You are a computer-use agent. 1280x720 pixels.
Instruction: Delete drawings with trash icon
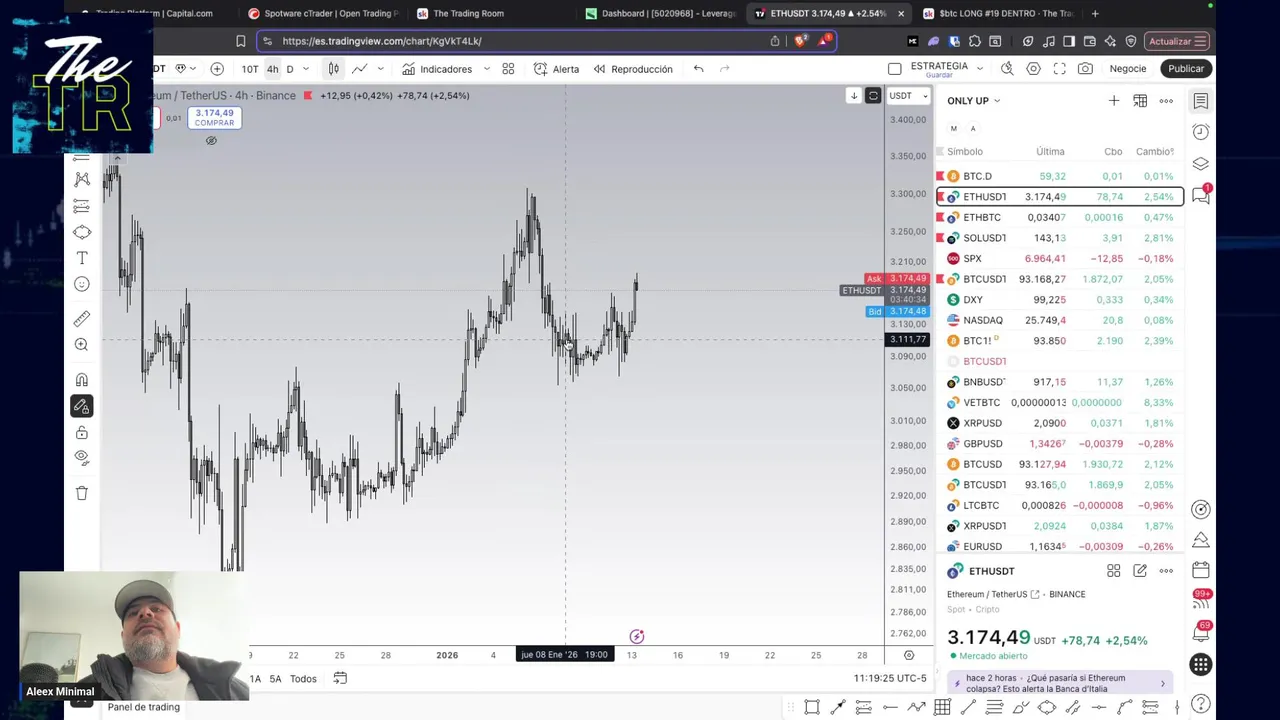82,493
